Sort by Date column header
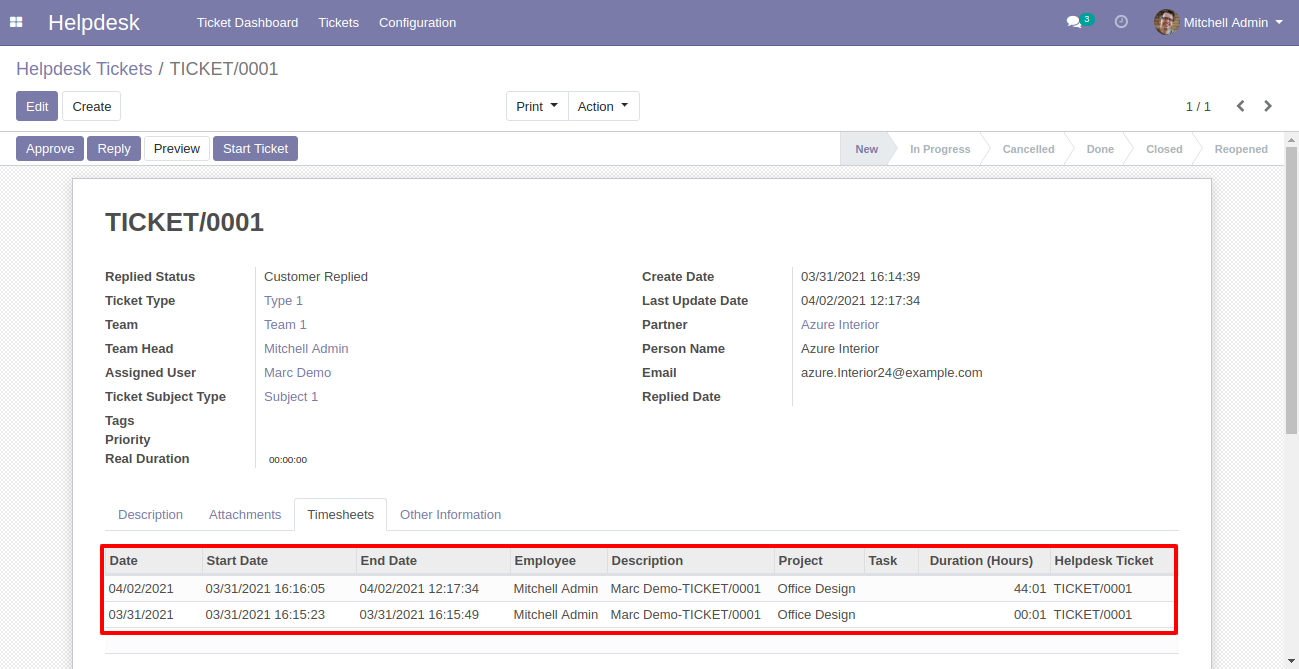 [153, 561]
